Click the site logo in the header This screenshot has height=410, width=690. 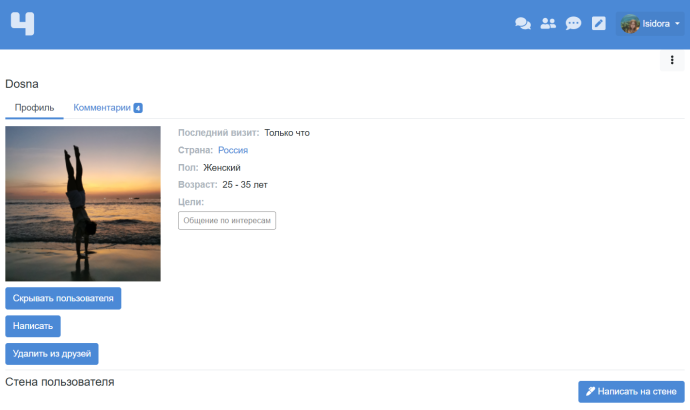point(23,23)
